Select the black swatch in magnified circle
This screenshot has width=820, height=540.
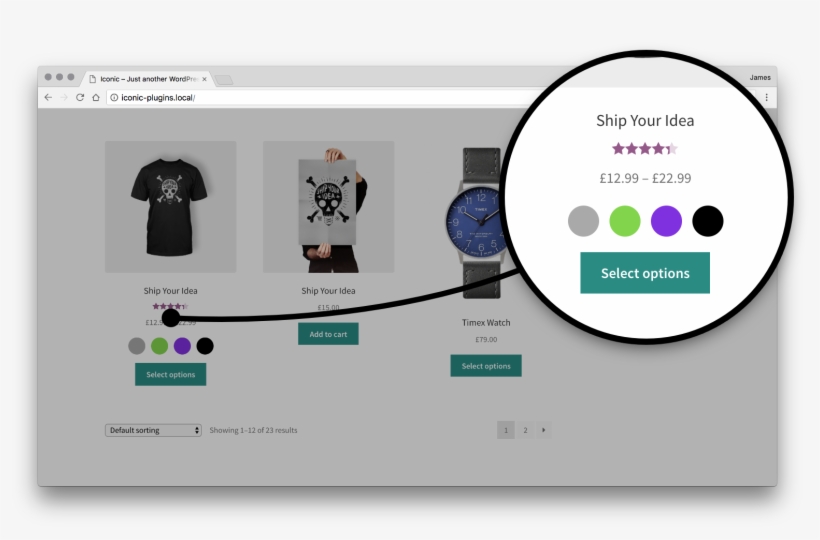pos(708,221)
